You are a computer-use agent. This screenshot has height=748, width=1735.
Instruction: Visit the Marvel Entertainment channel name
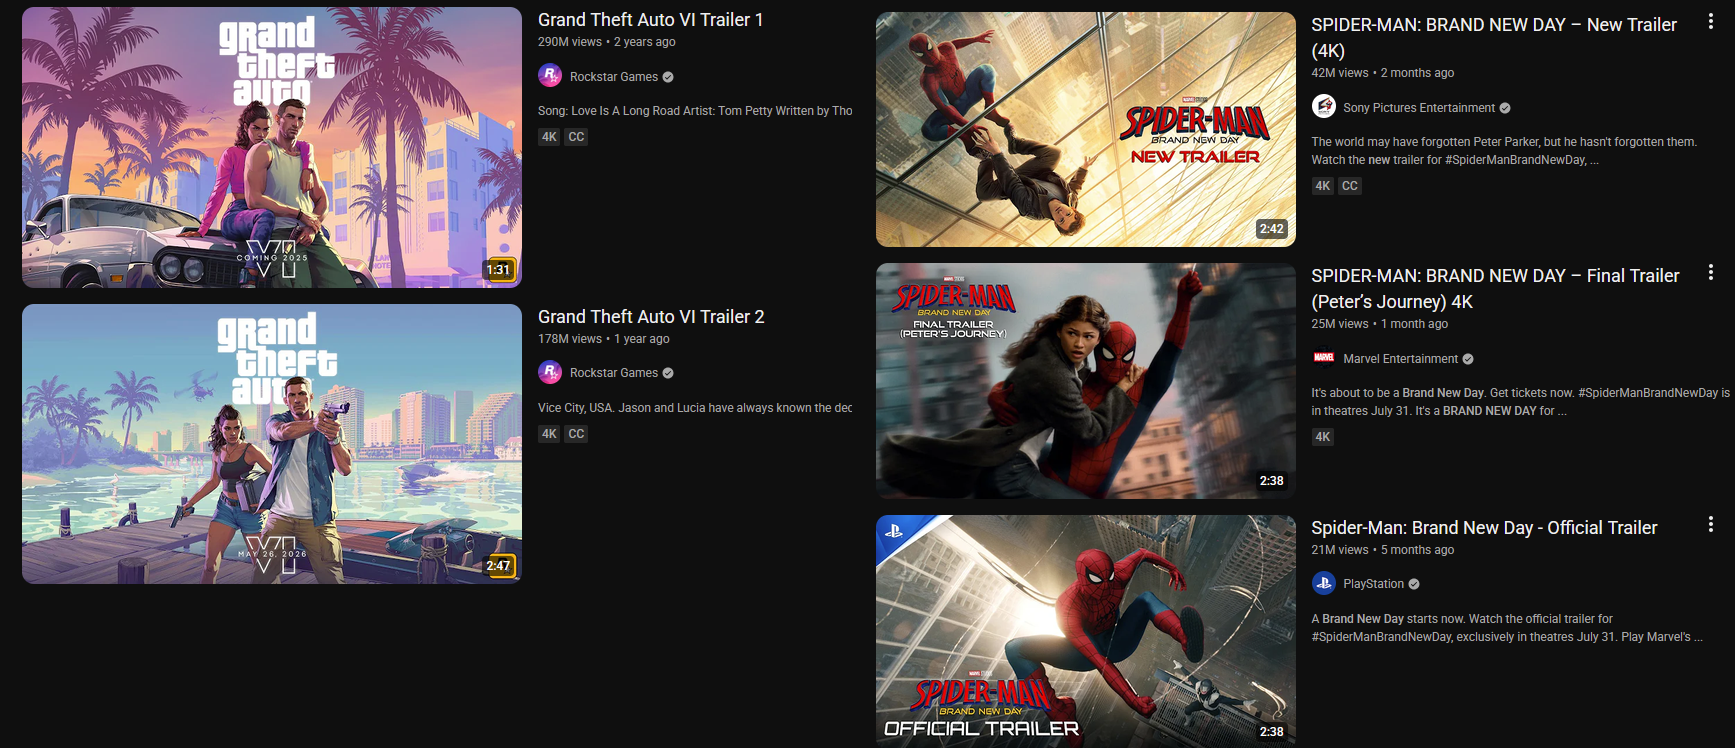pos(1401,359)
